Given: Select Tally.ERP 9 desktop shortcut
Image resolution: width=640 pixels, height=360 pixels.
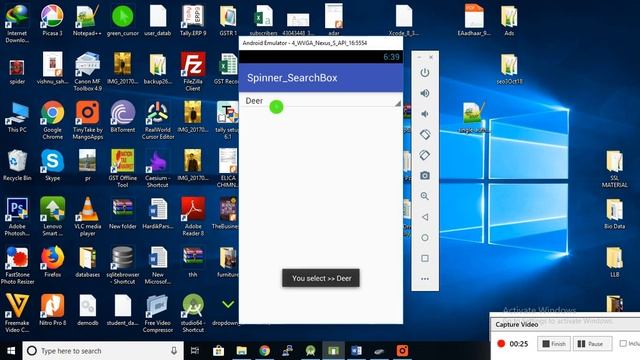Looking at the screenshot, I should coord(193,20).
